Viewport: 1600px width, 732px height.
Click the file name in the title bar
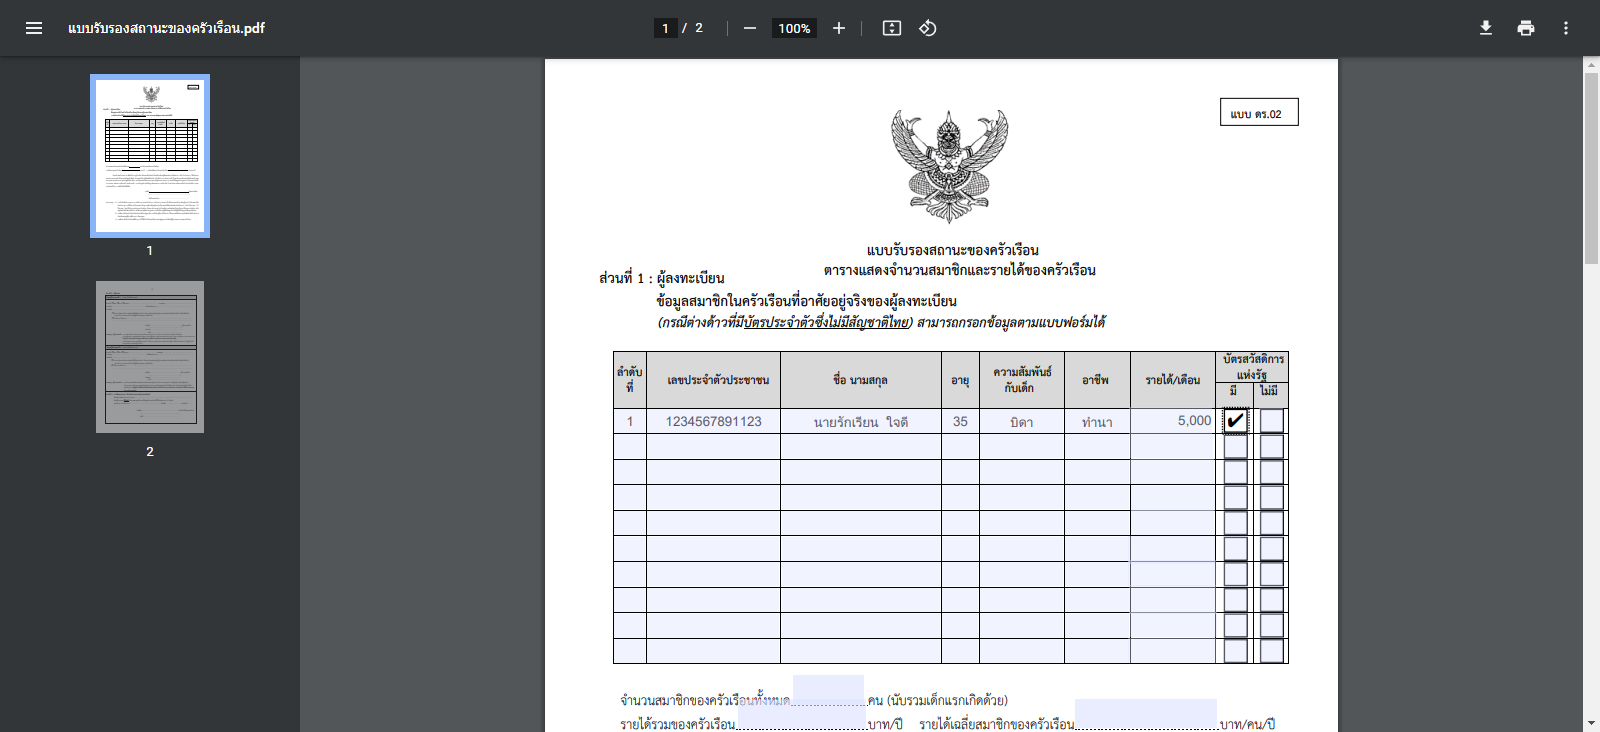point(166,28)
